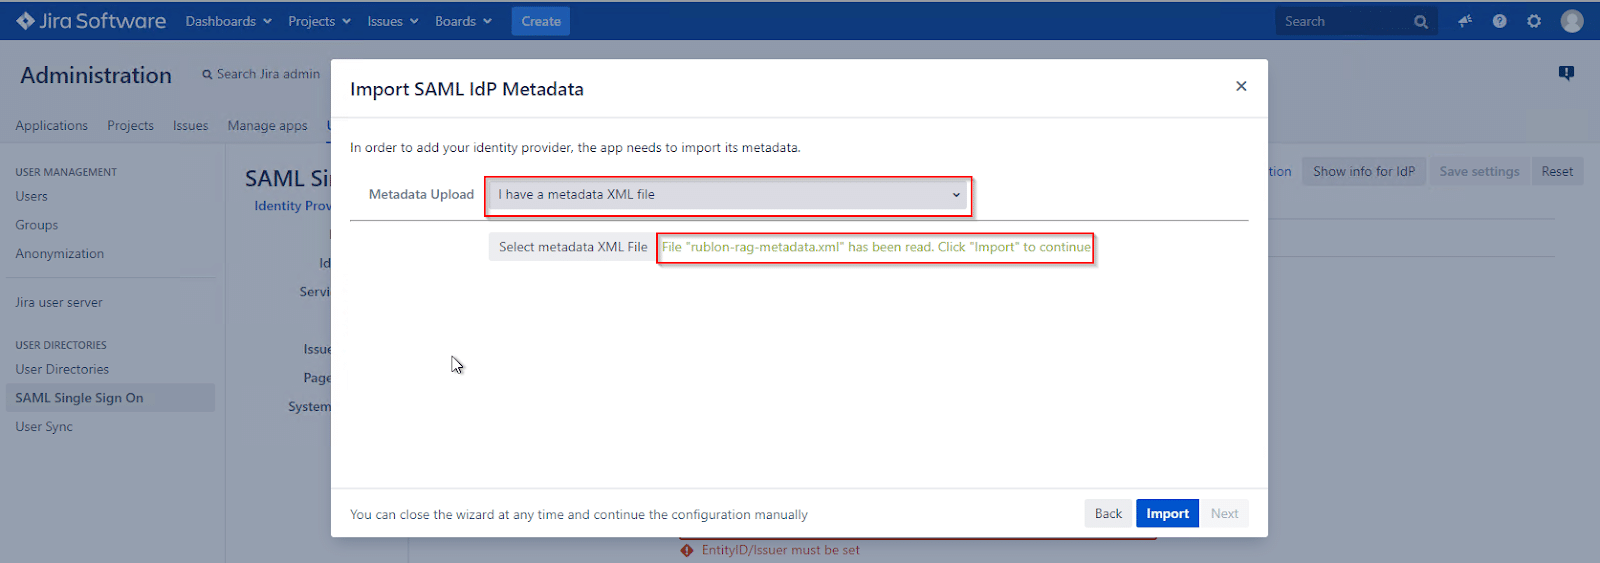Image resolution: width=1600 pixels, height=563 pixels.
Task: Click the feedback icon on Administration header
Action: [x=1566, y=73]
